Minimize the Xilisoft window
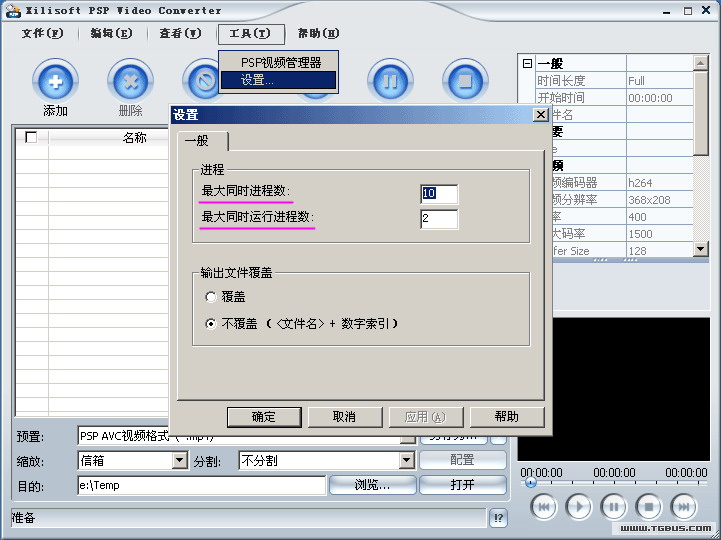 [667, 11]
